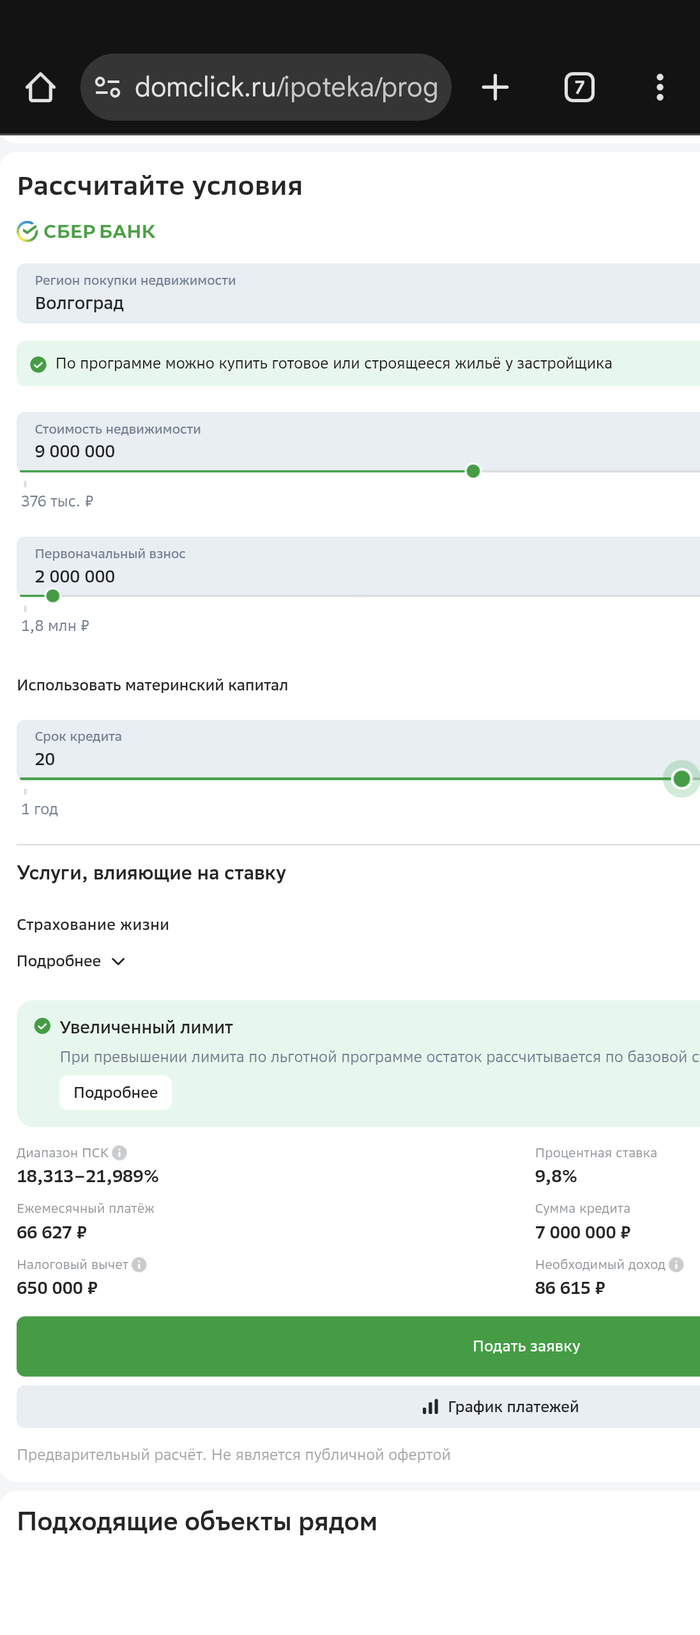
Task: Click info icon next to Диапазон ПСК
Action: click(x=120, y=1153)
